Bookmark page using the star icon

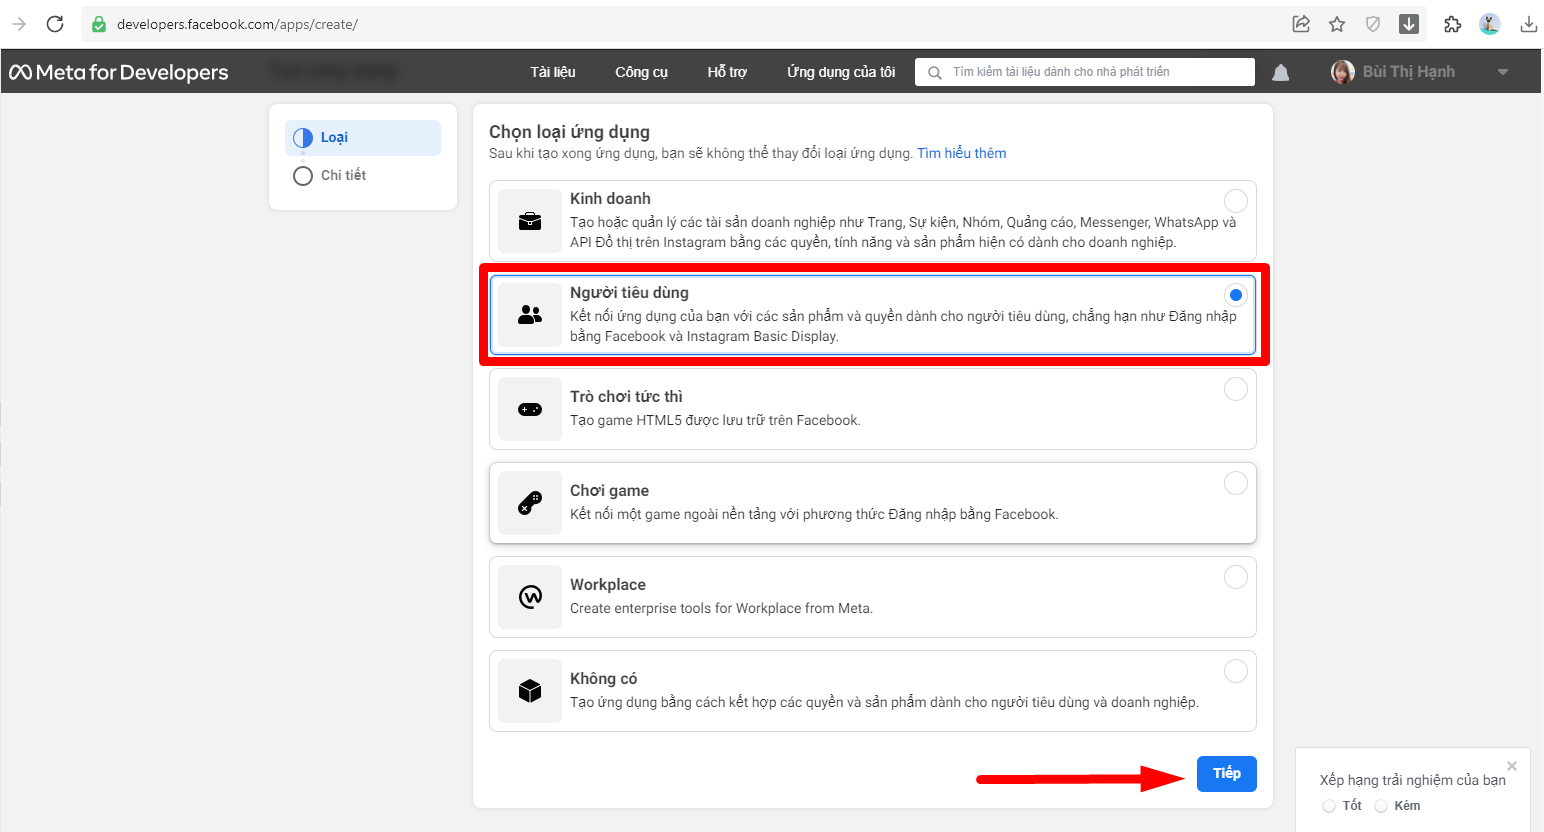click(1337, 24)
